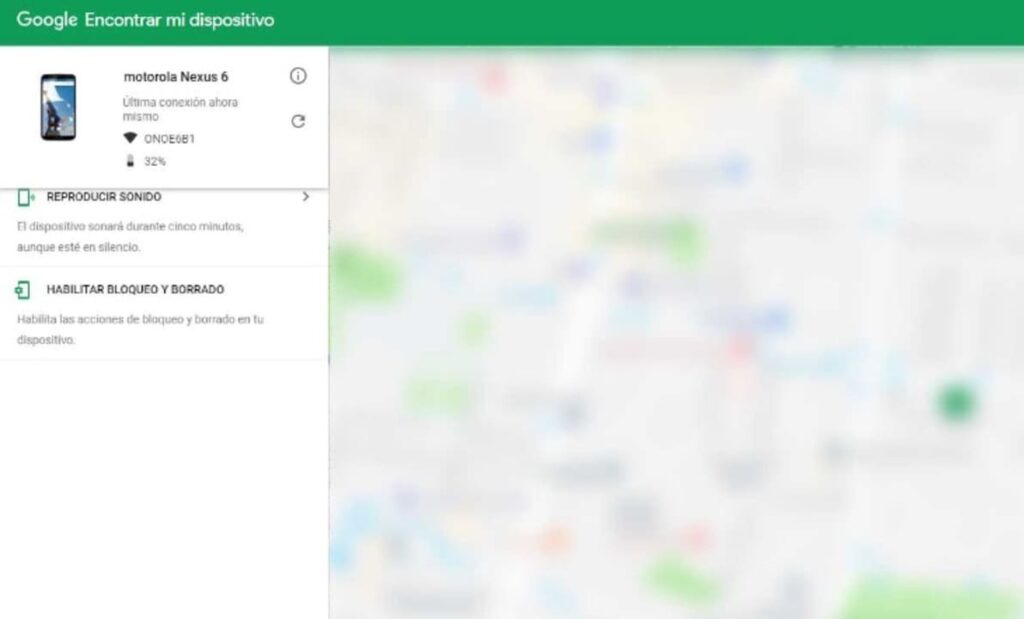
Task: Click the Google logo in the header
Action: 46,20
